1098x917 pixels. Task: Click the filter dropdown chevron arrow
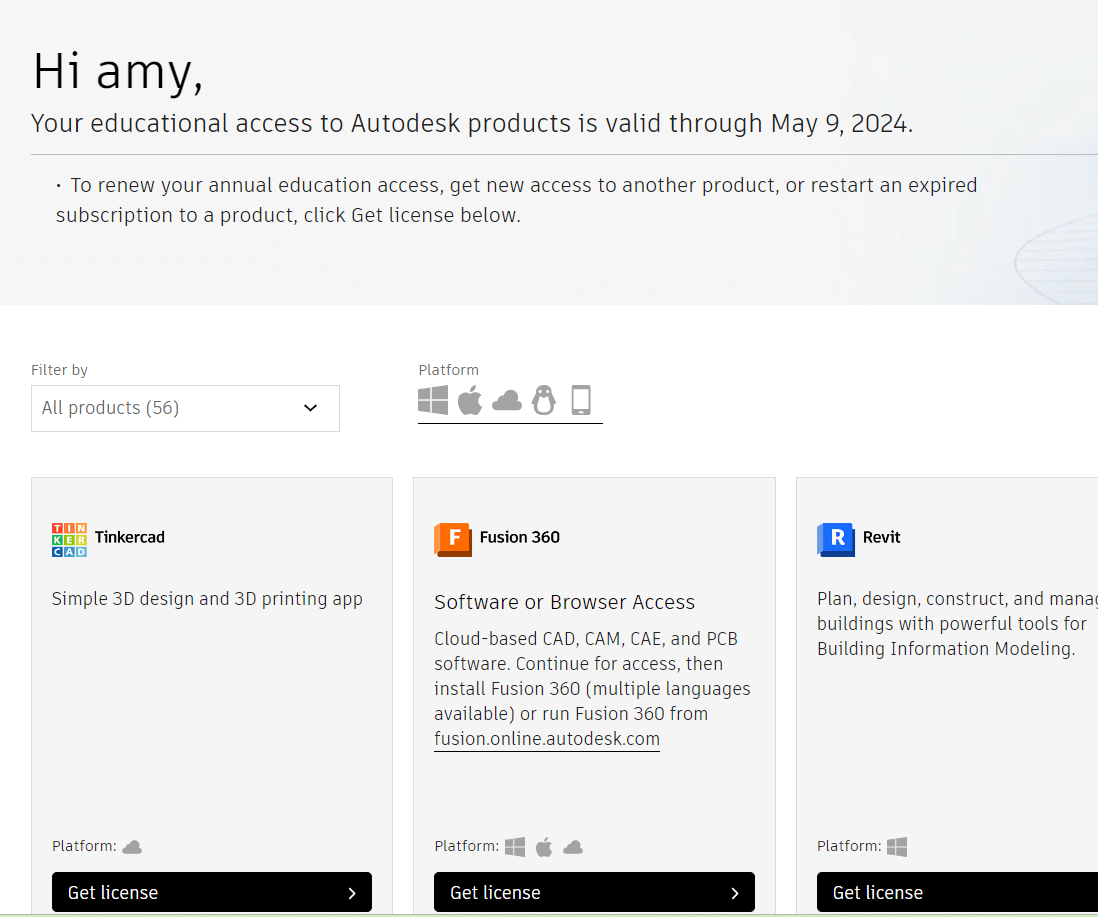coord(310,408)
